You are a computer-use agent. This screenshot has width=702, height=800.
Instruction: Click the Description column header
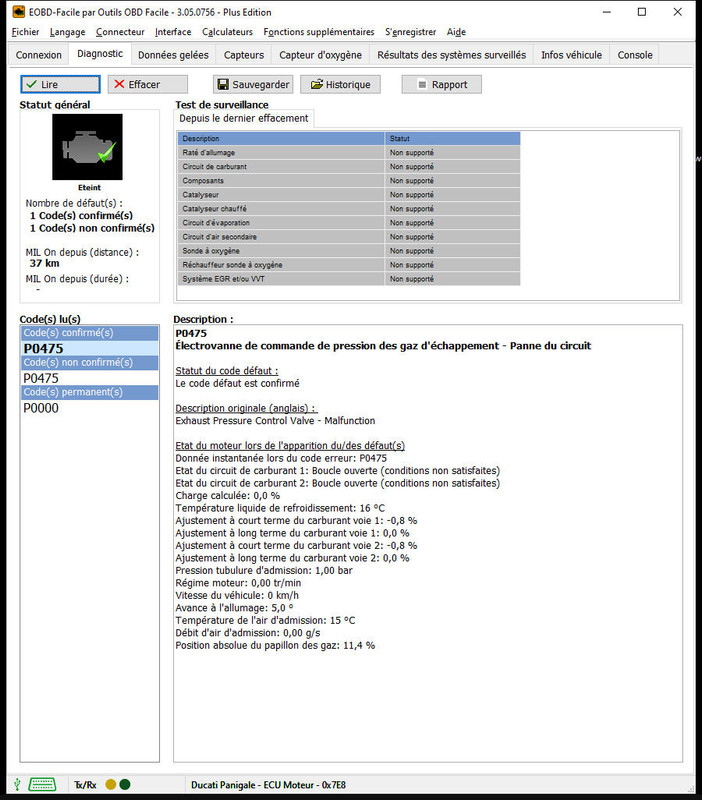[281, 138]
